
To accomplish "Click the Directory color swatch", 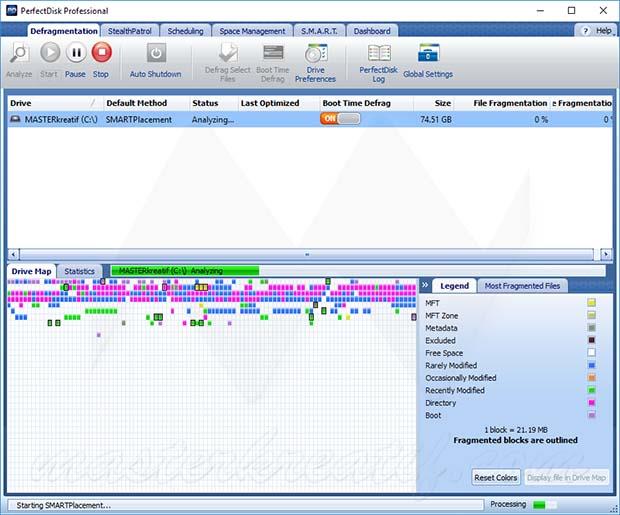I will (592, 403).
